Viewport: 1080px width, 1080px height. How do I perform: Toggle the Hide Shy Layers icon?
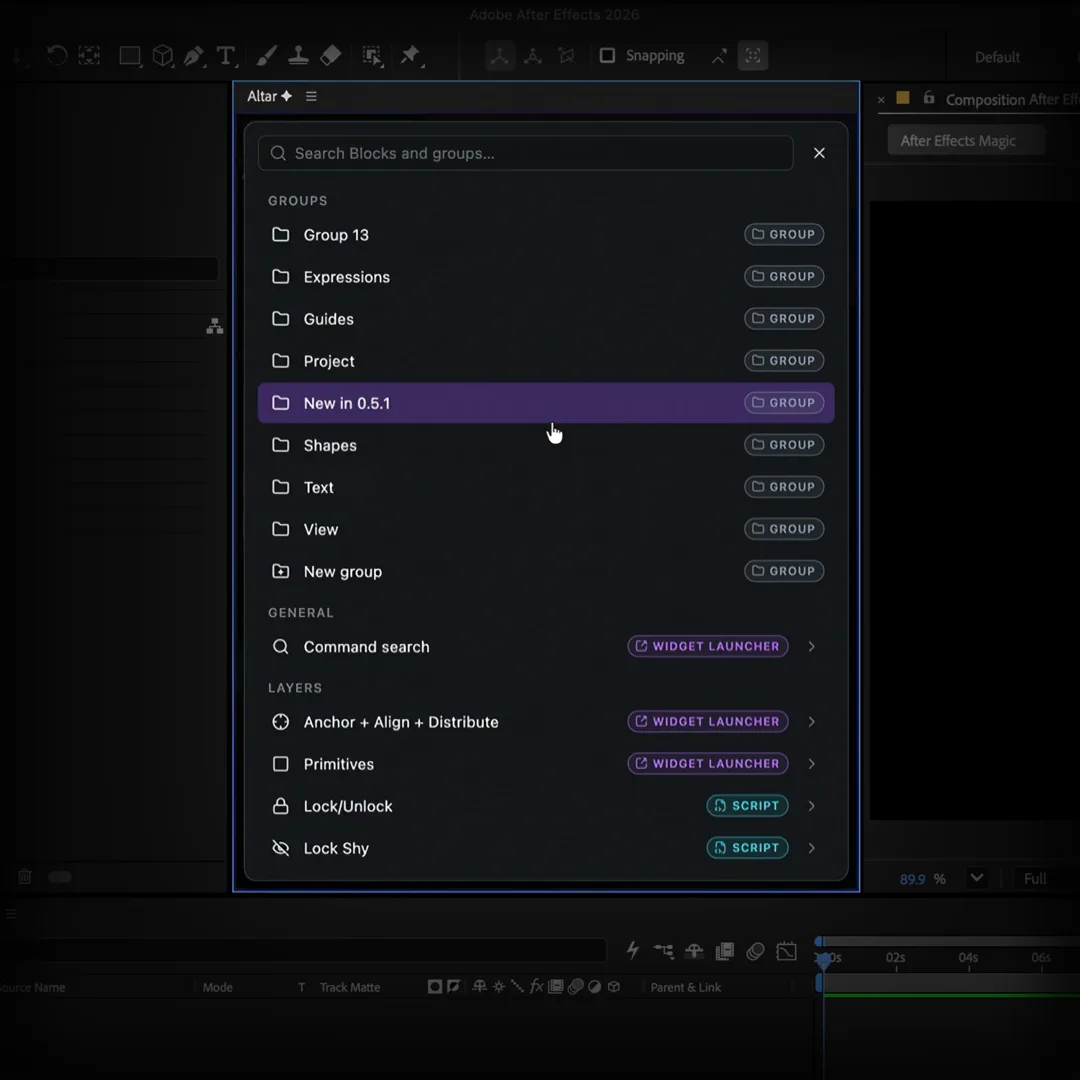[694, 951]
